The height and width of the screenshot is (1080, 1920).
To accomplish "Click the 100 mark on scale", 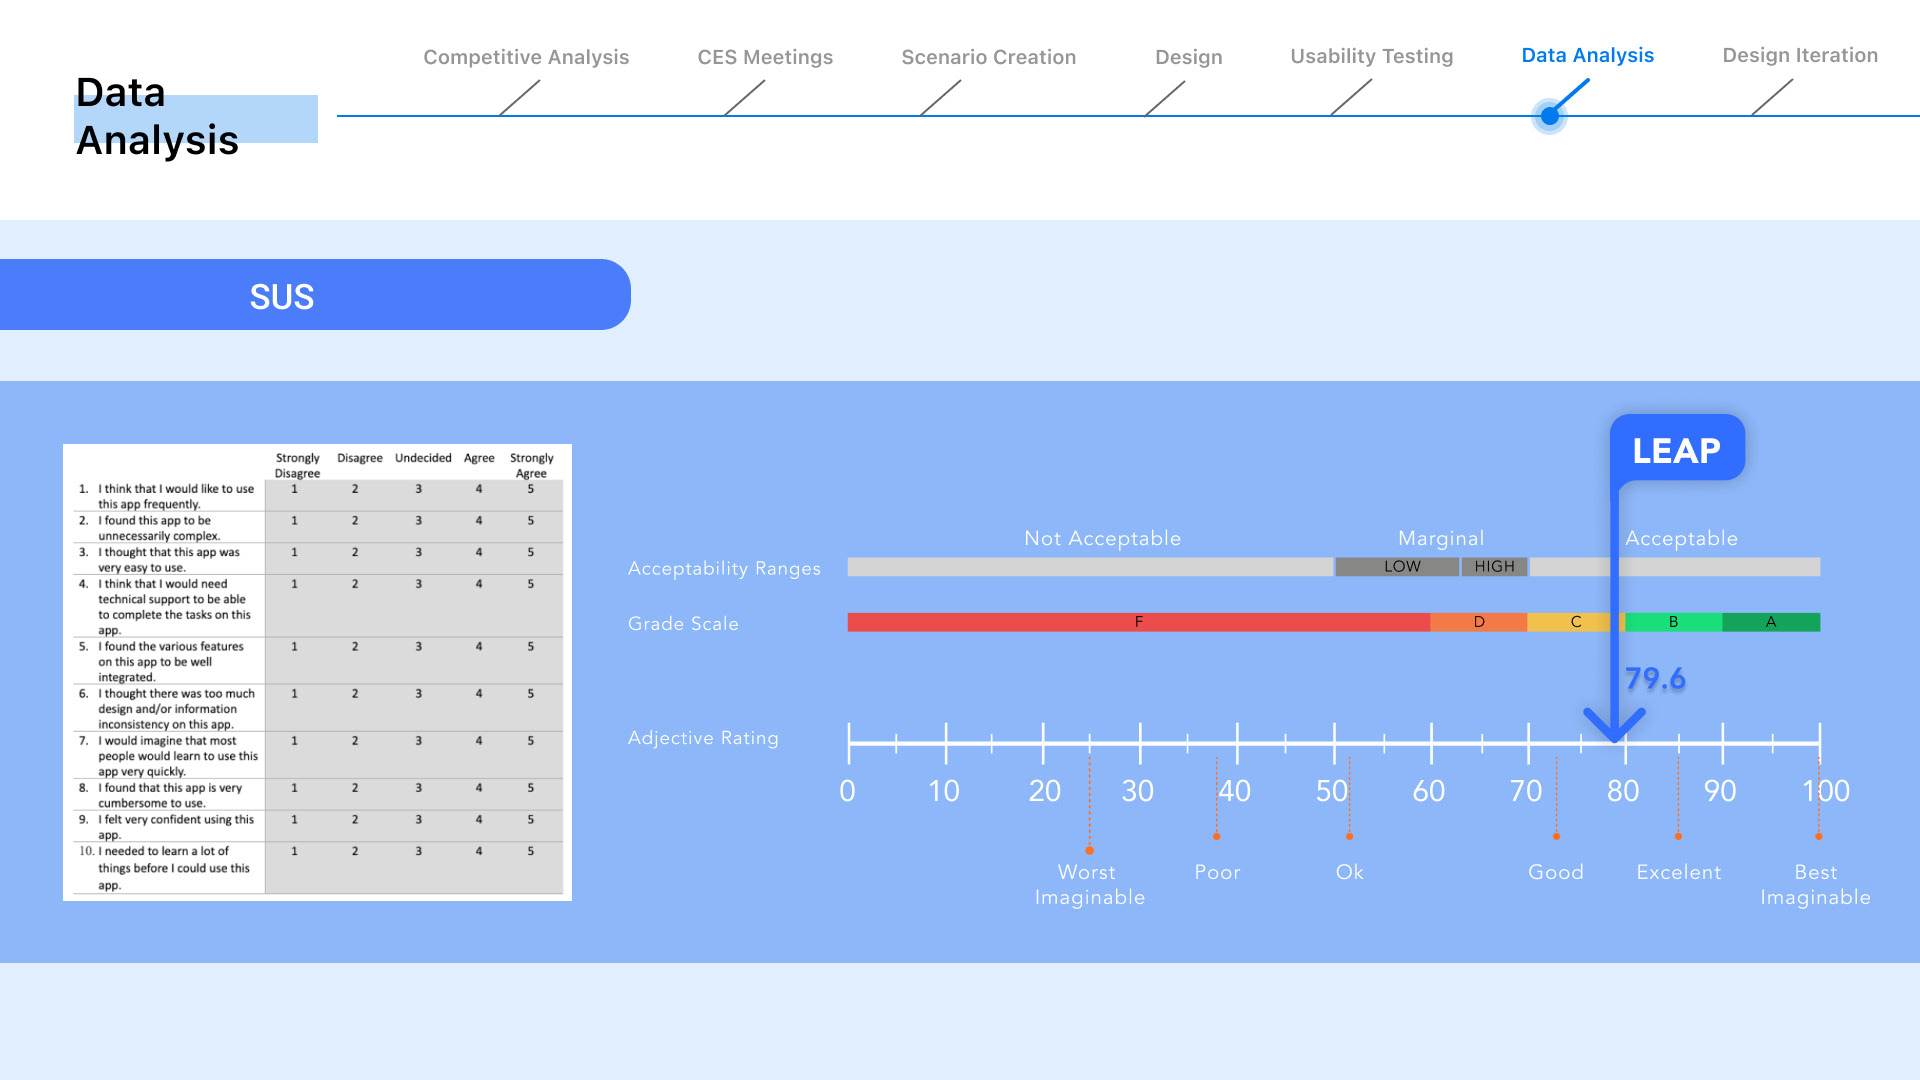I will 1826,791.
